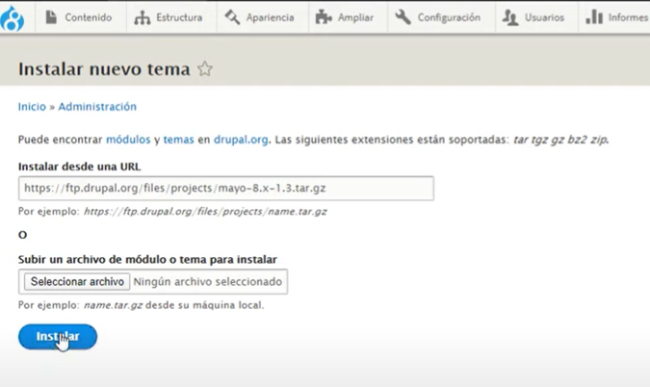Add page to shortcuts with star icon

click(205, 69)
